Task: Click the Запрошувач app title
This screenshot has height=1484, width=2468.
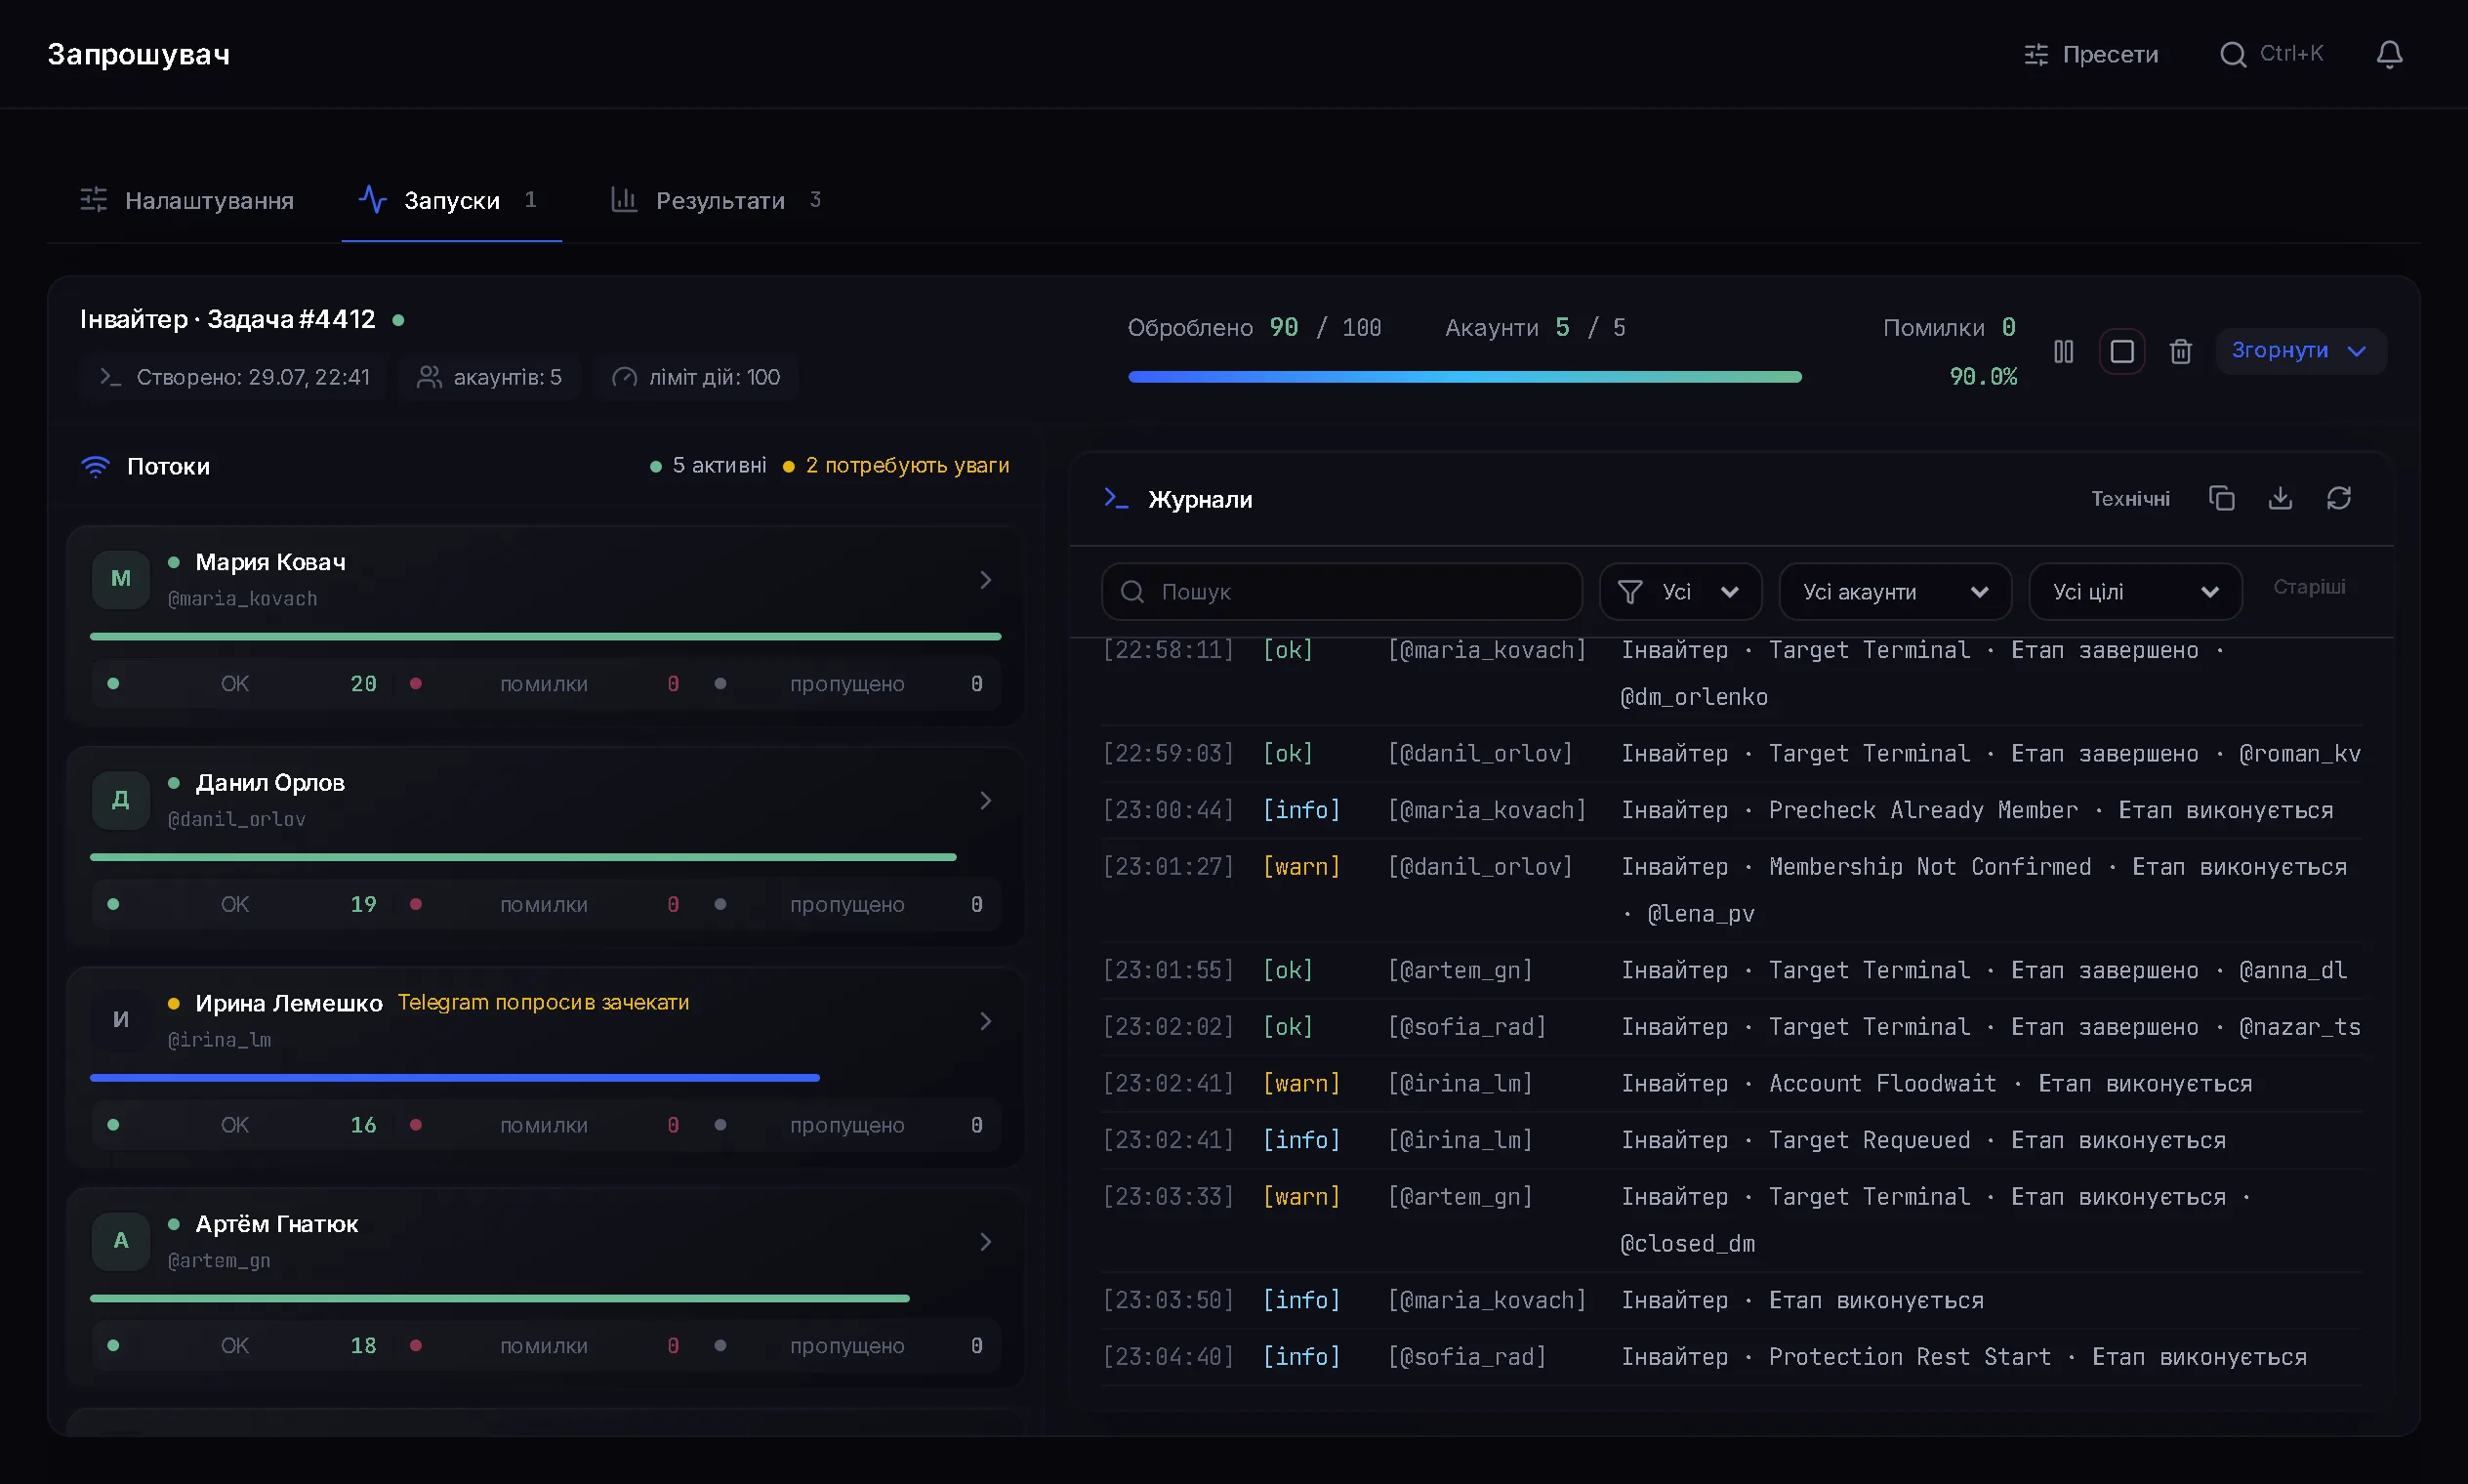Action: coord(139,54)
